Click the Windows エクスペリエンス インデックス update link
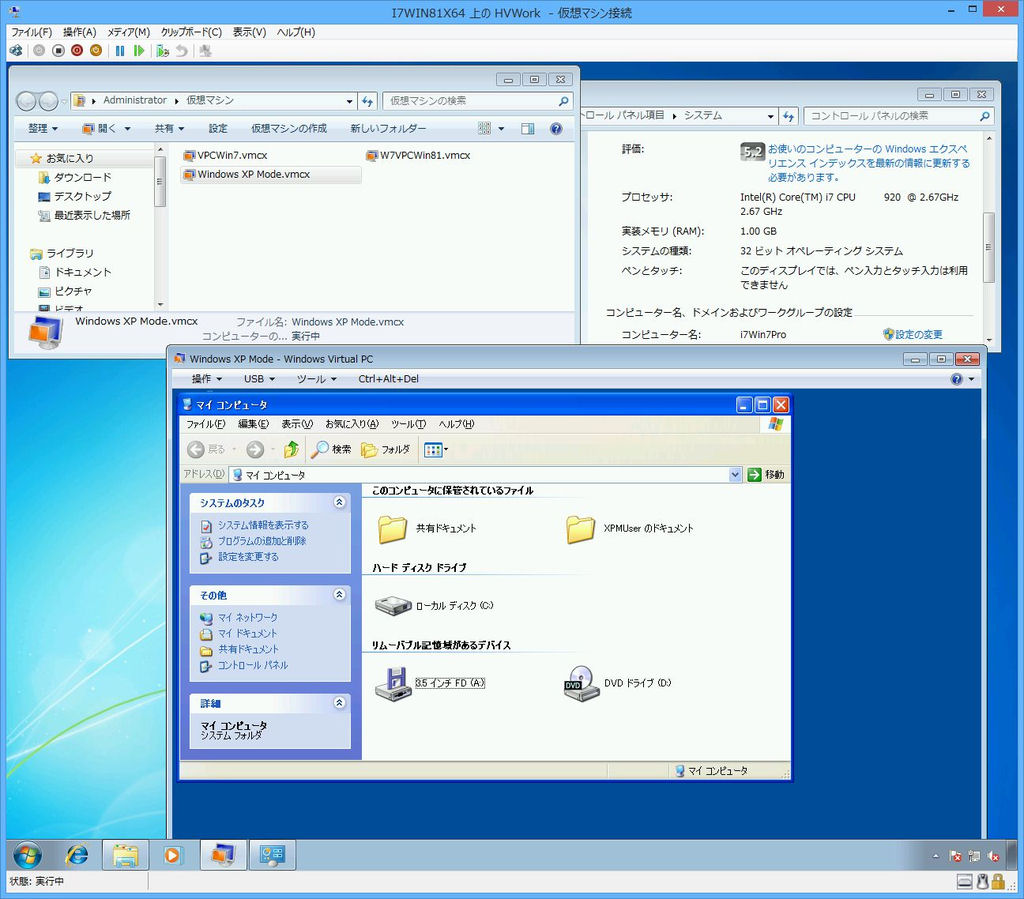1024x899 pixels. point(869,163)
